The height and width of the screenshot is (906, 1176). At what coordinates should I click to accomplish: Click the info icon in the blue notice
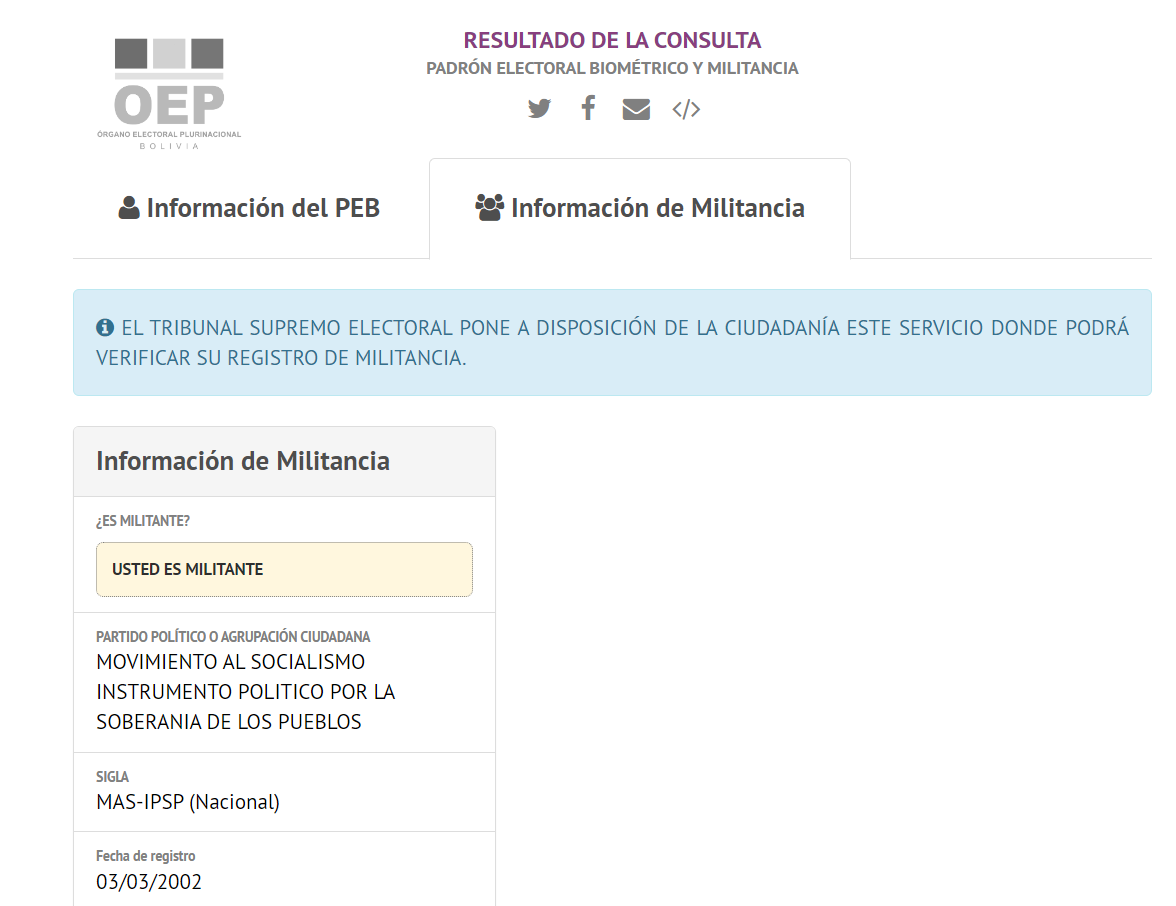[x=105, y=328]
